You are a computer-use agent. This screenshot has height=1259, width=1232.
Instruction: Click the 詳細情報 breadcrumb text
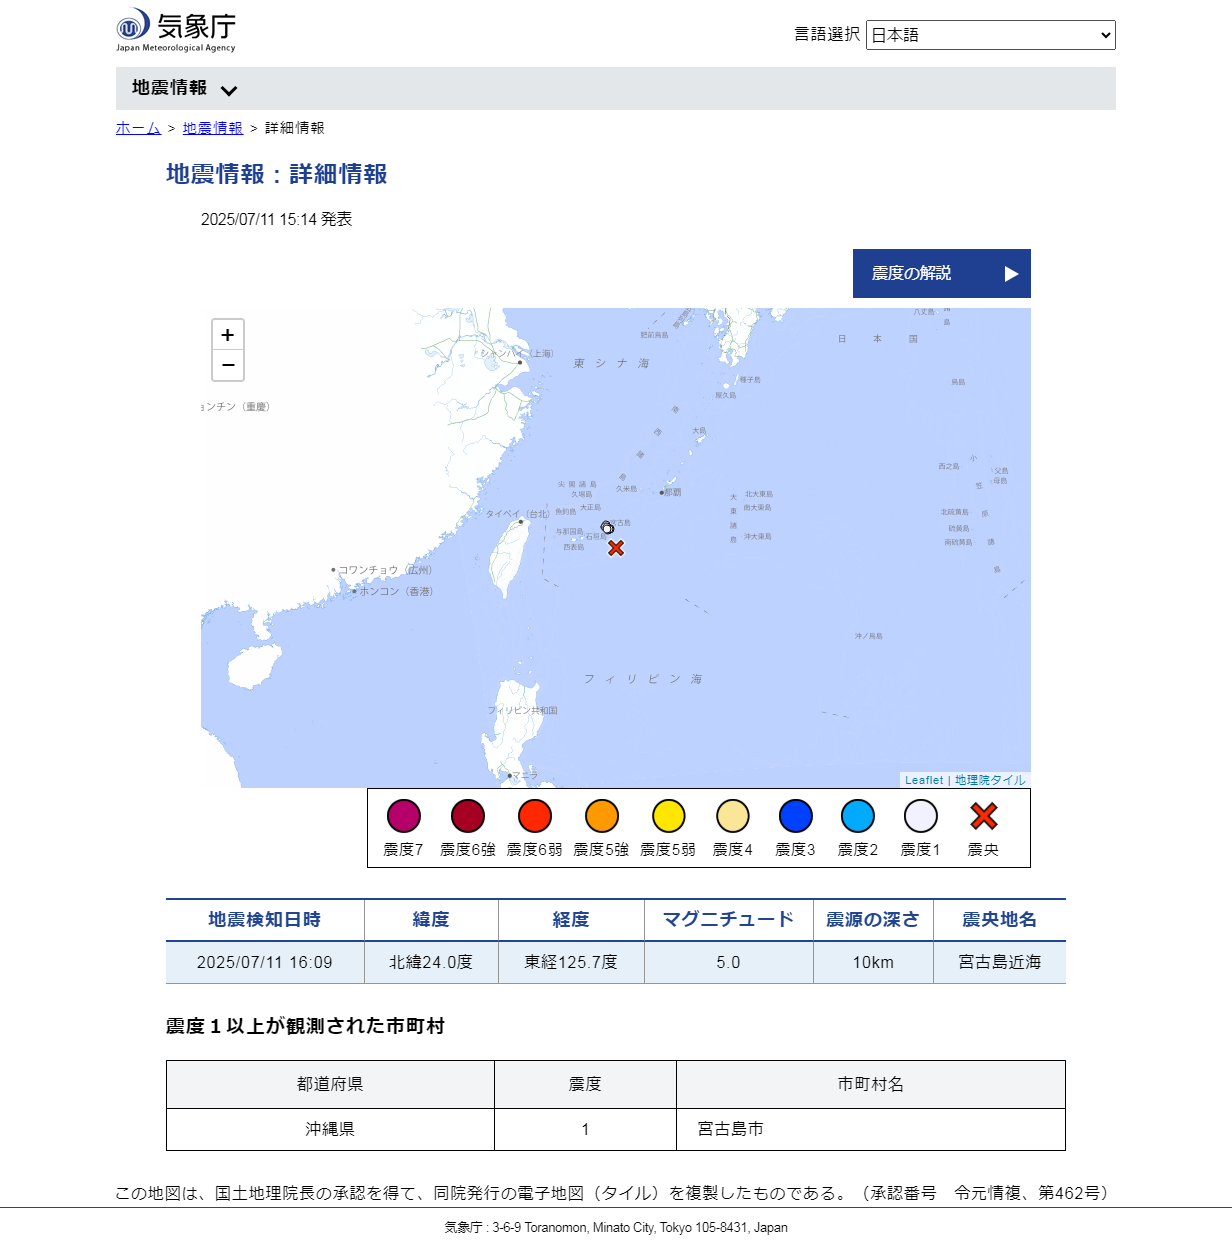(x=295, y=128)
